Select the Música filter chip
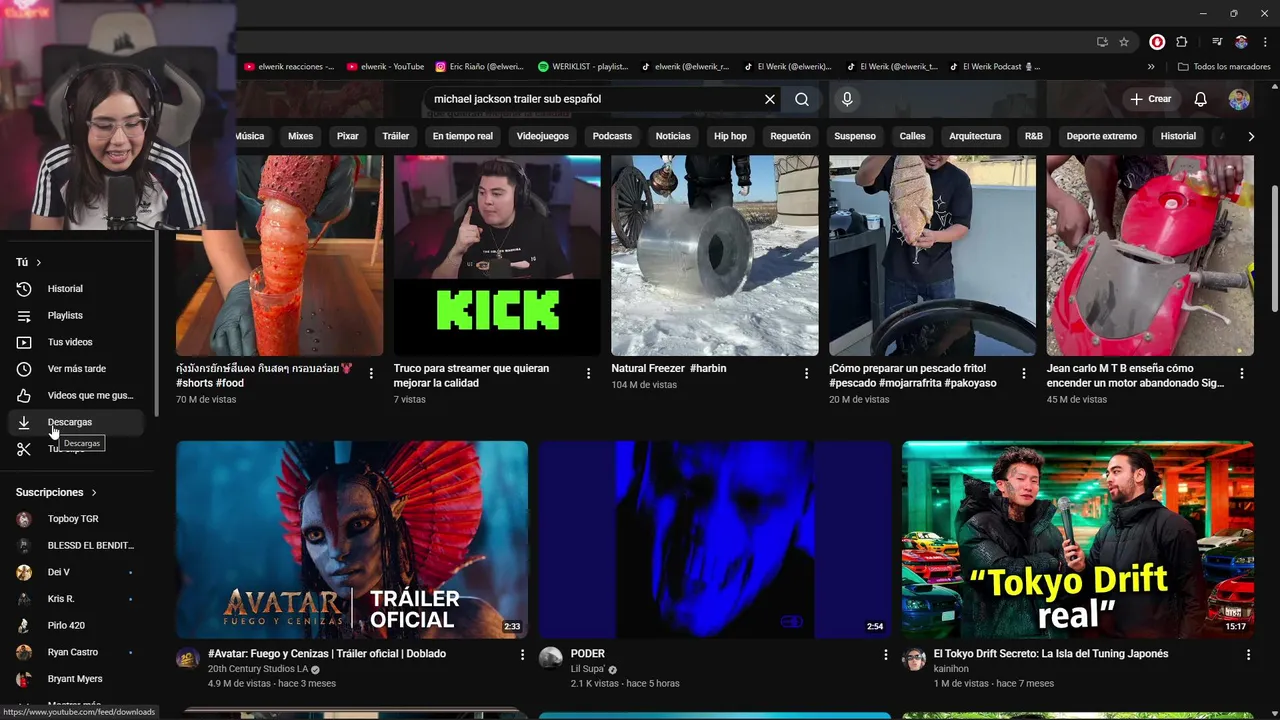1280x720 pixels. coord(250,136)
